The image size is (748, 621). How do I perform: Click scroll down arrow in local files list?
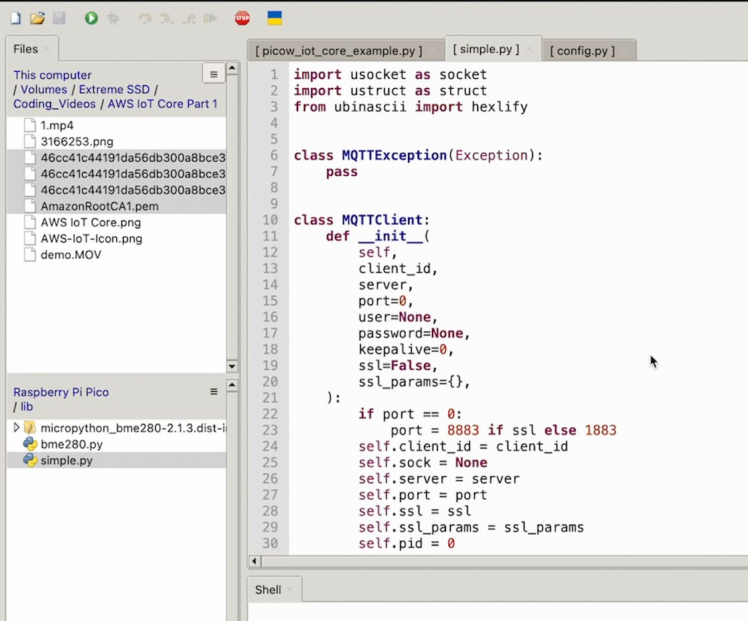coord(232,366)
